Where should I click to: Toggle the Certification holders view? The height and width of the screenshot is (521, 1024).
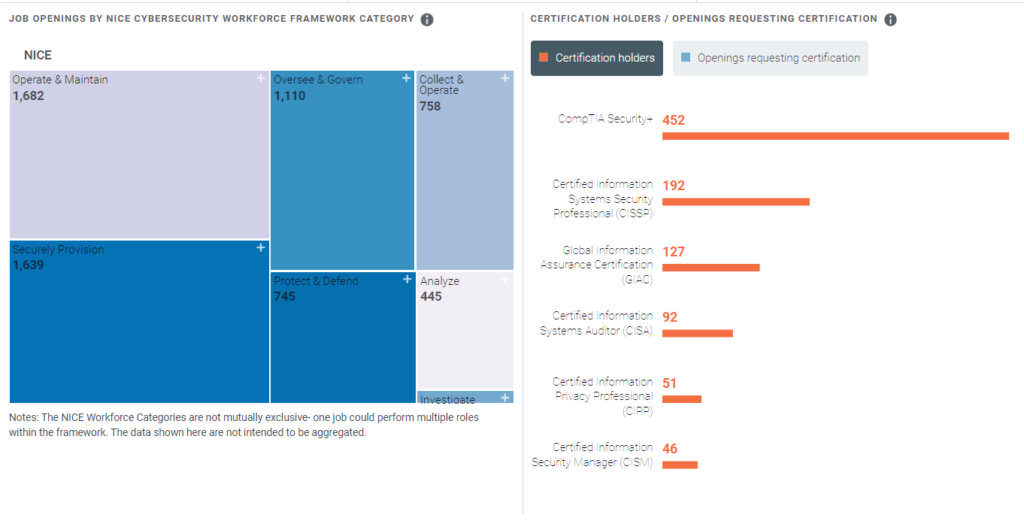596,58
